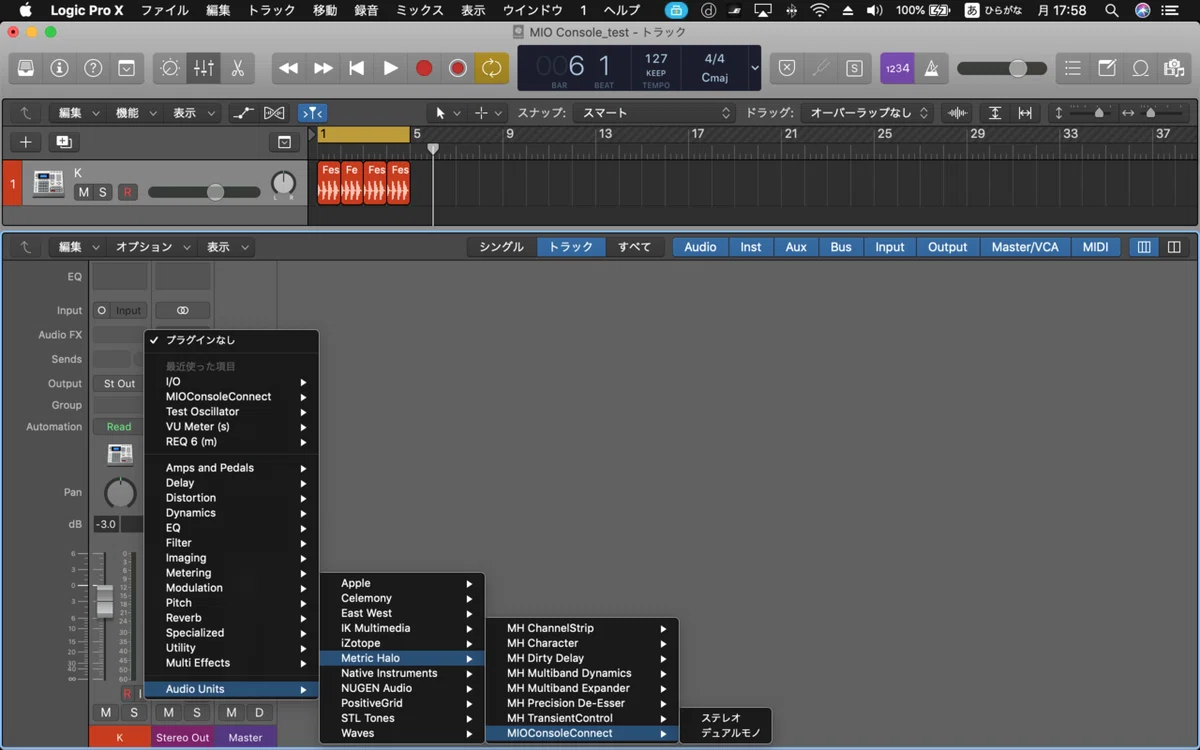Image resolution: width=1200 pixels, height=750 pixels.
Task: Toggle Cycle mode button
Action: click(x=491, y=68)
